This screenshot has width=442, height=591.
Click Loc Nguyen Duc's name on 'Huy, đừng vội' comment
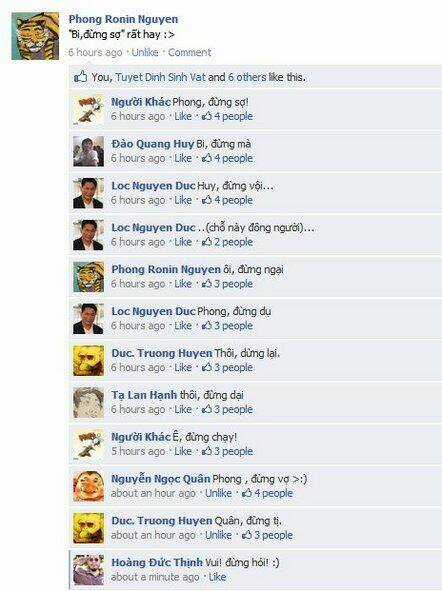[153, 186]
